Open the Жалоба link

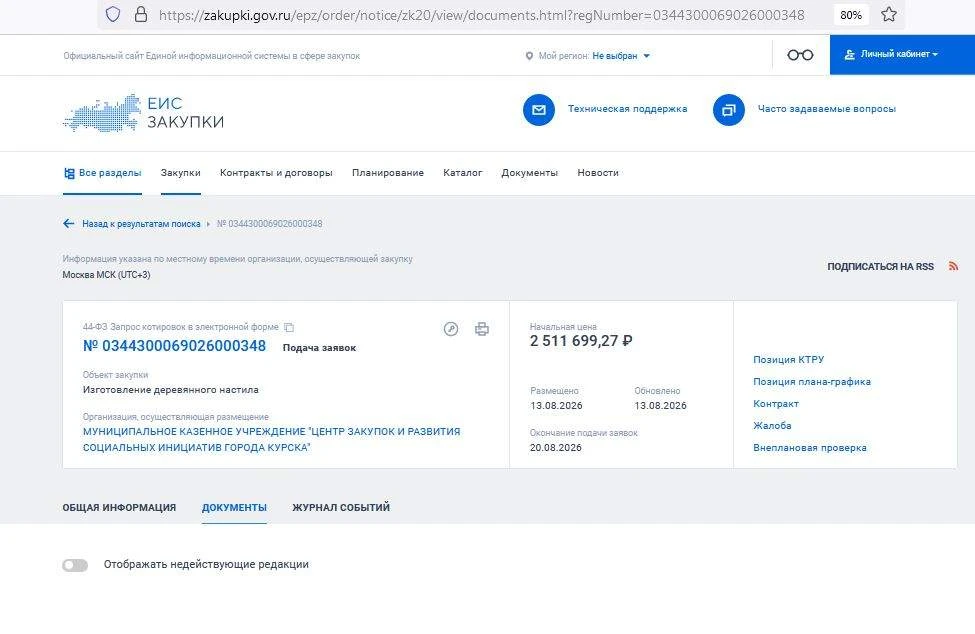[x=772, y=426]
